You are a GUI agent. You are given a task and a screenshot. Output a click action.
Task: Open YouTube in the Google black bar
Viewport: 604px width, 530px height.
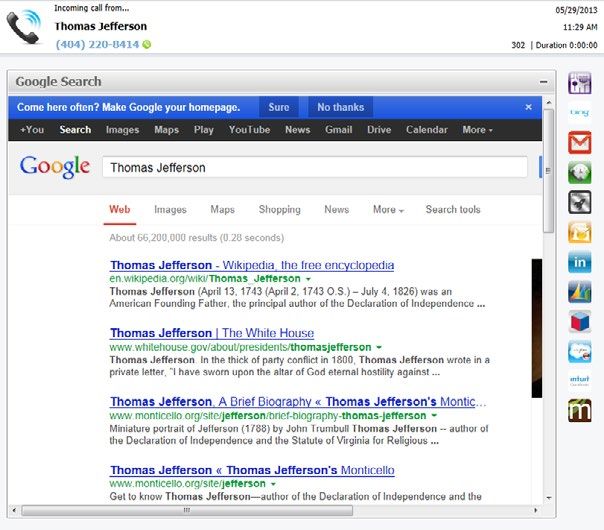249,130
